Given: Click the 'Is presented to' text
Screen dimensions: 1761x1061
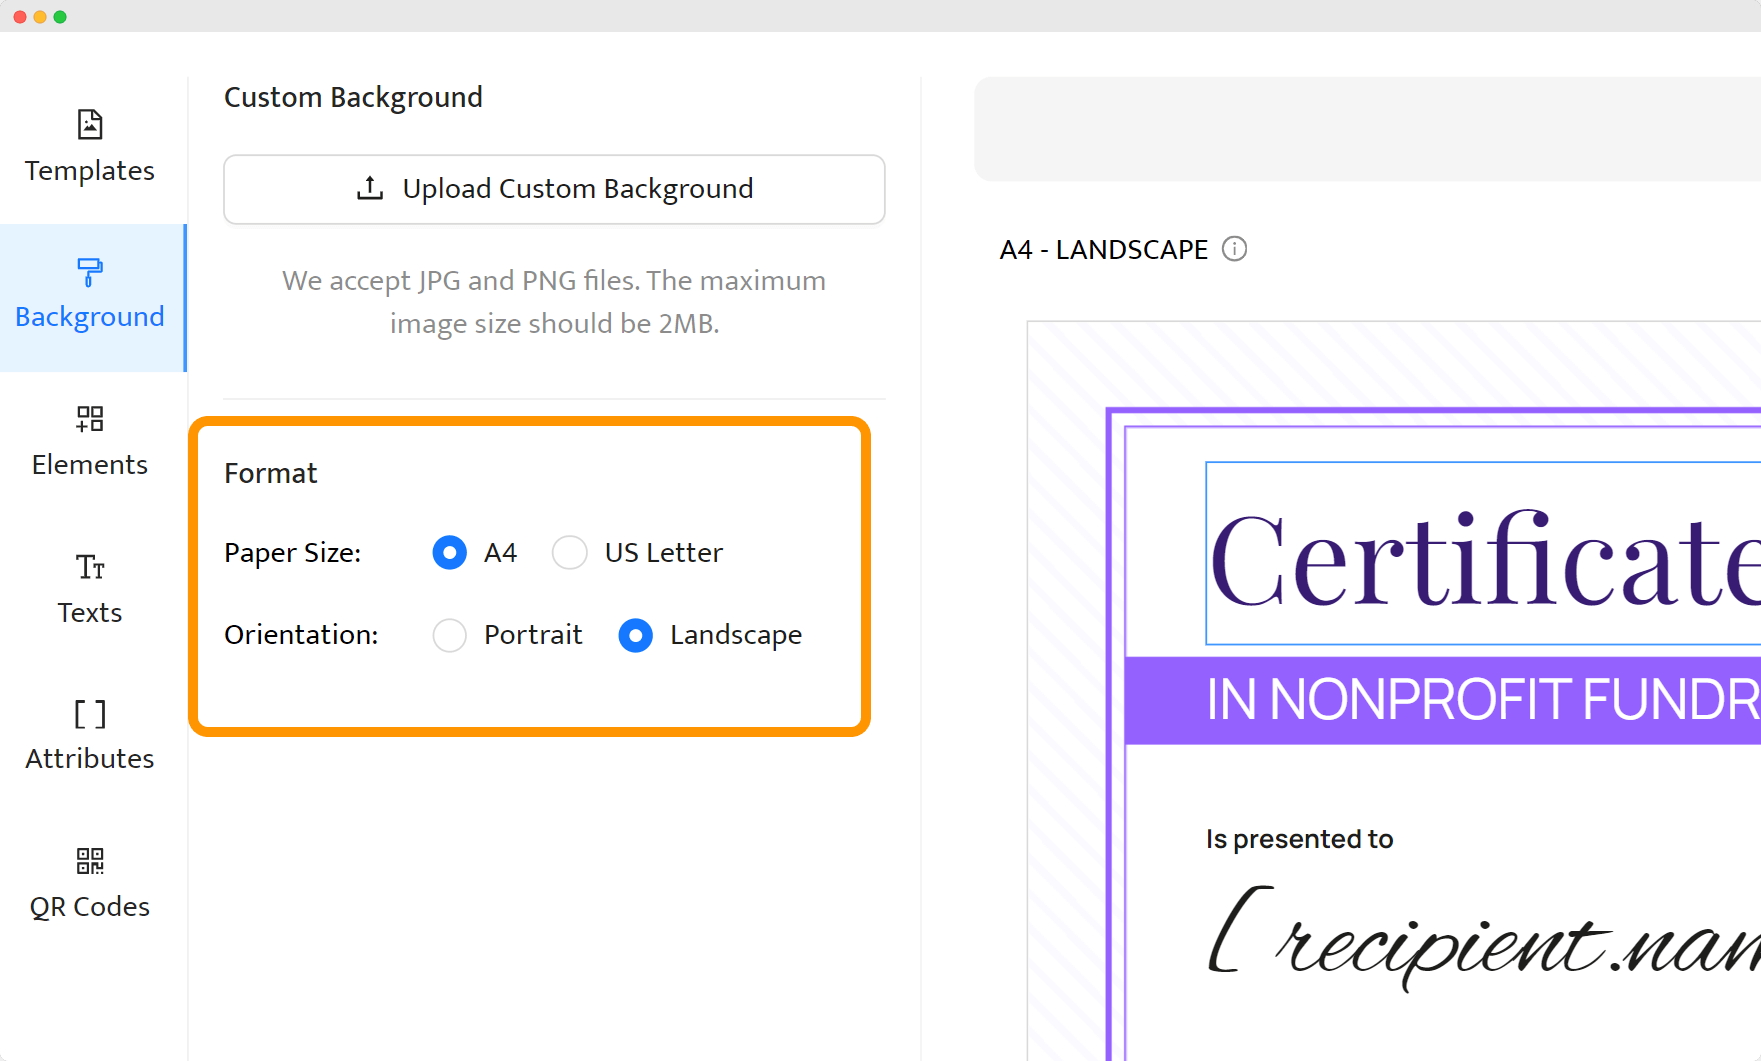Looking at the screenshot, I should click(1299, 839).
